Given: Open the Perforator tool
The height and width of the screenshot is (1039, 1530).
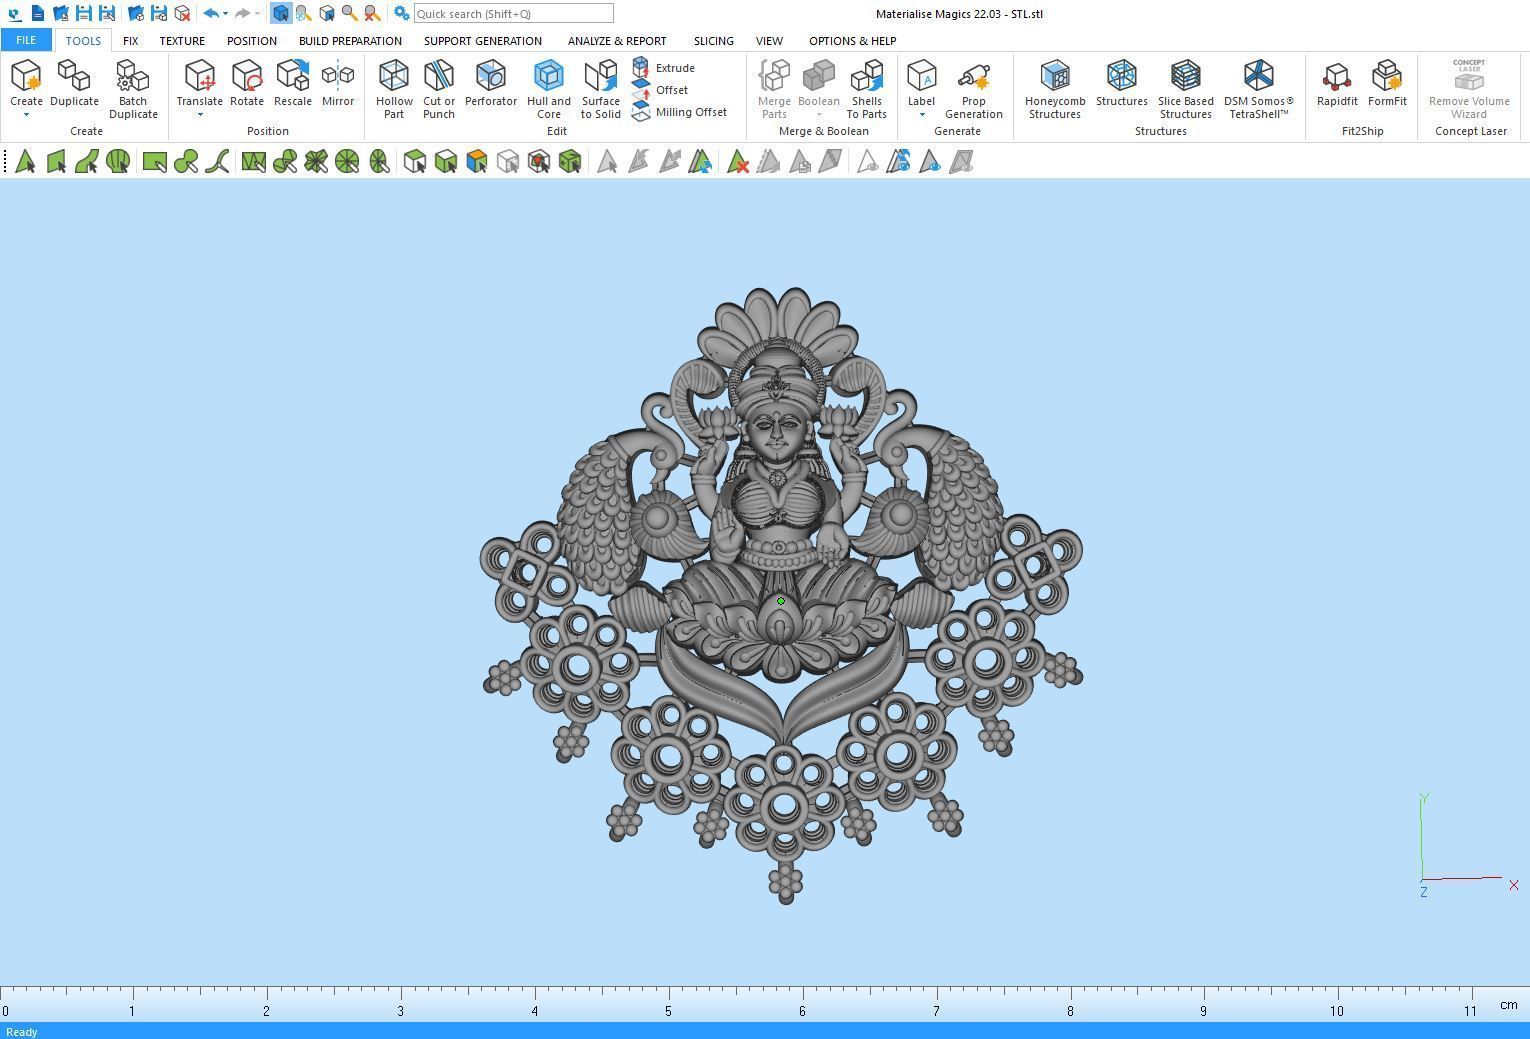Looking at the screenshot, I should 490,83.
